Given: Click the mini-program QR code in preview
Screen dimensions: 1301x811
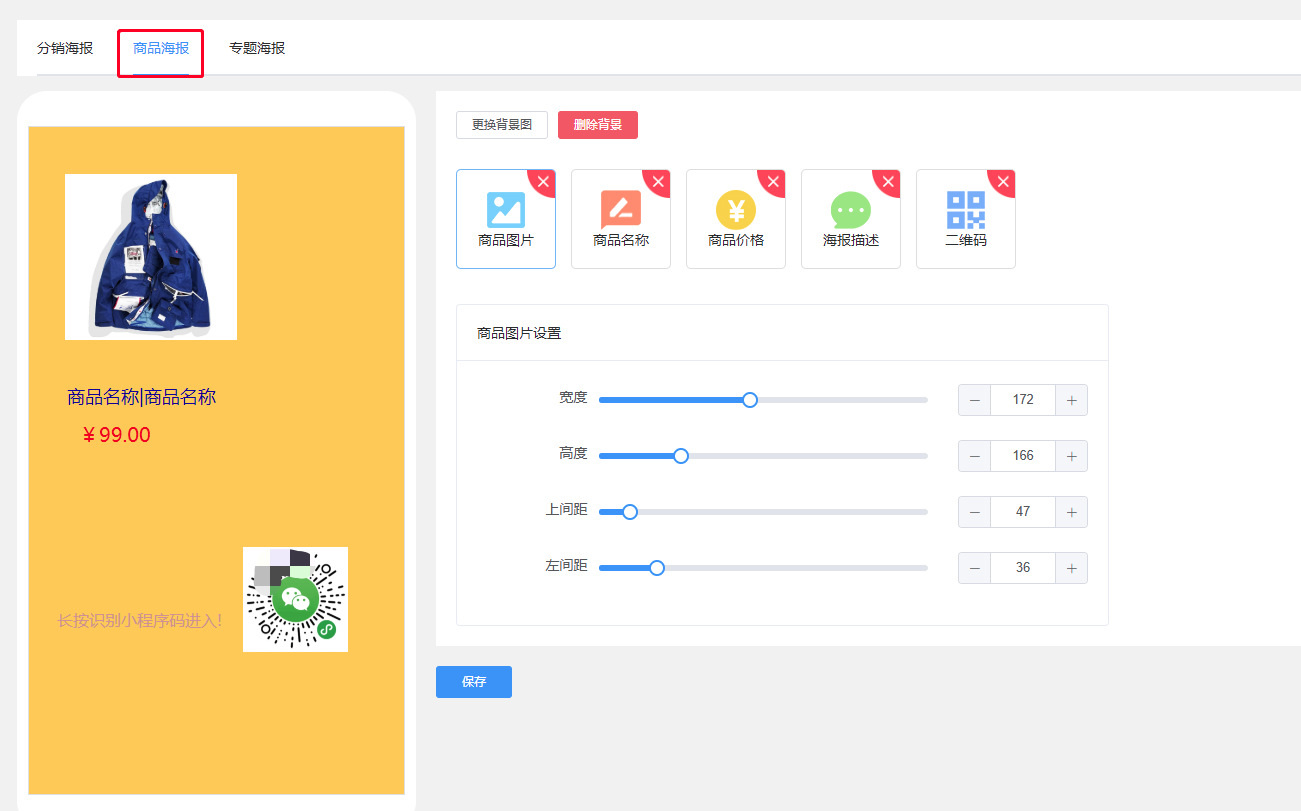Looking at the screenshot, I should [x=295, y=599].
